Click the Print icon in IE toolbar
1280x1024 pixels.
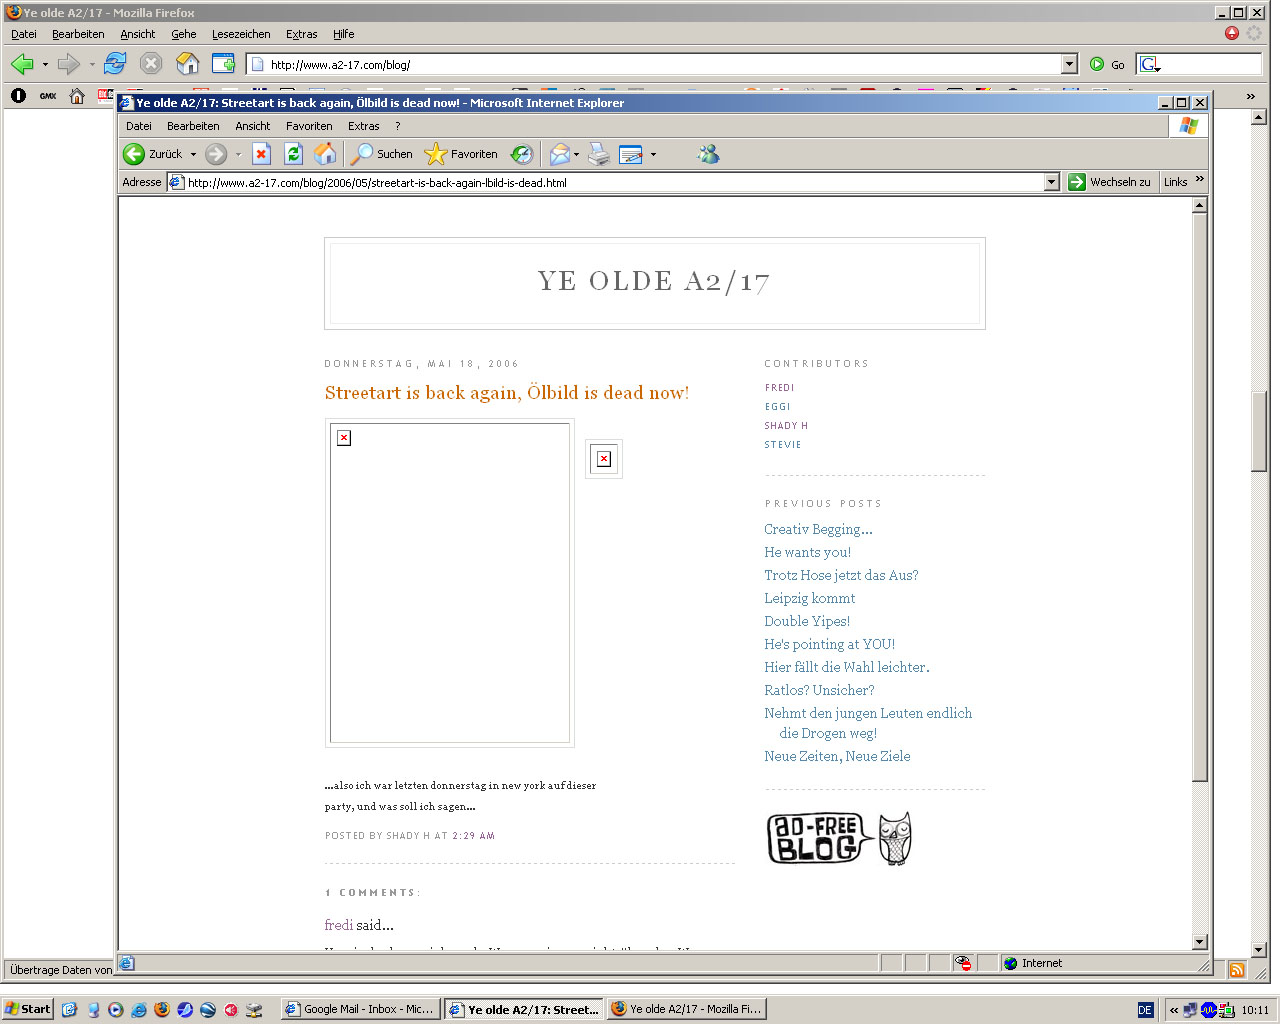pos(599,154)
